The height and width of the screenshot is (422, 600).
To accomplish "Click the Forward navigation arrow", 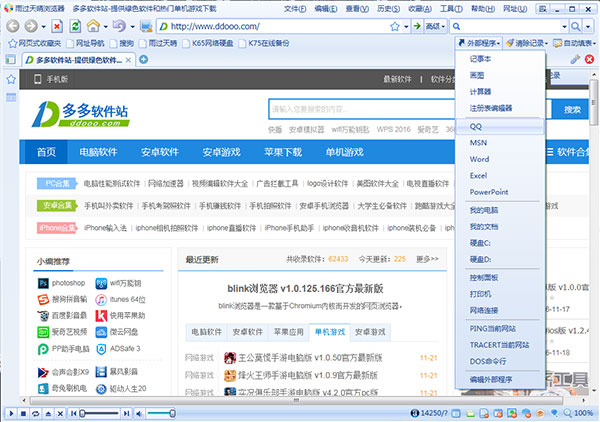I will pos(31,26).
